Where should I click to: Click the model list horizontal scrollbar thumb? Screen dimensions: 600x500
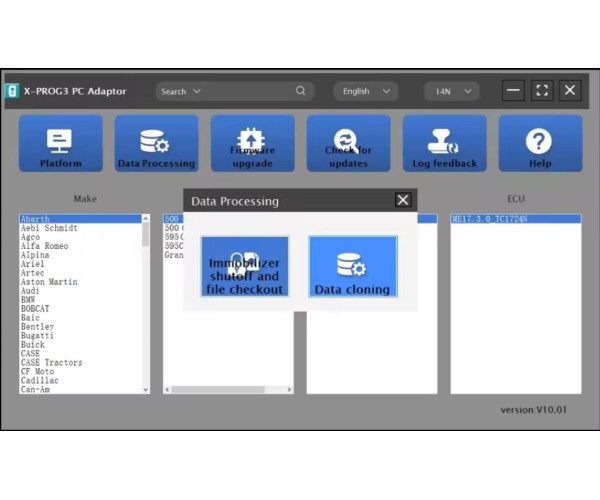(218, 390)
